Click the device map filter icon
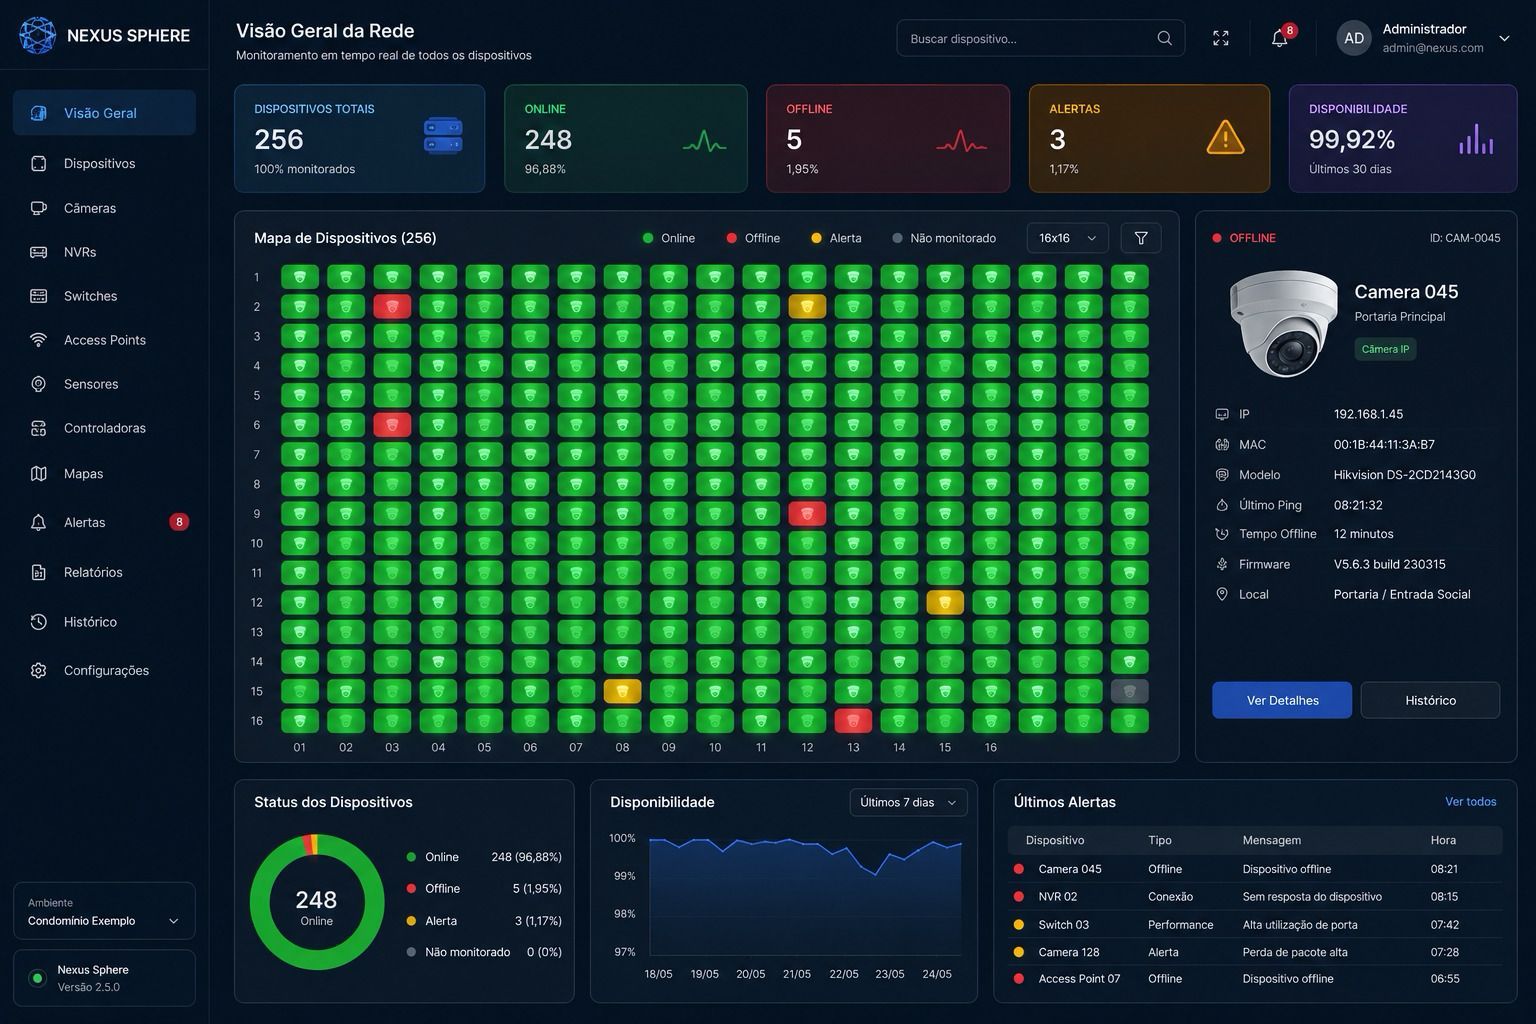Viewport: 1536px width, 1024px height. pos(1141,238)
